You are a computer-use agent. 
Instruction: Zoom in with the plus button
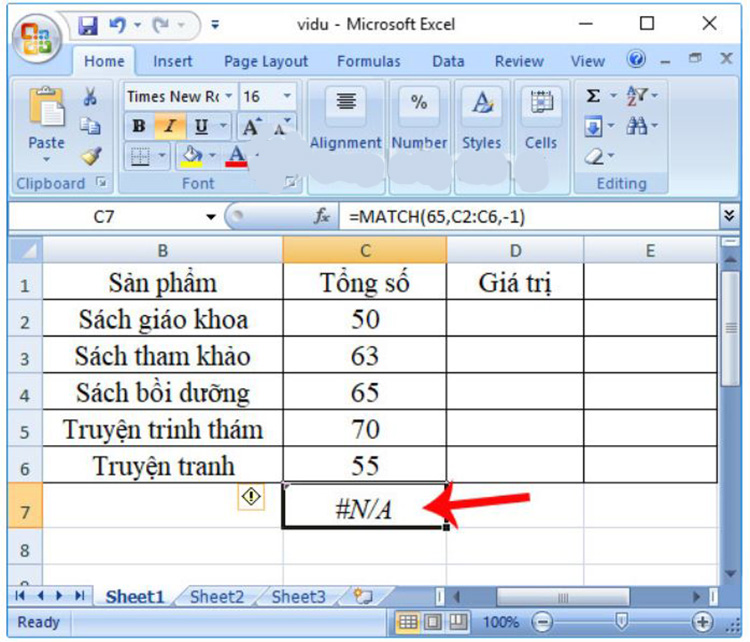point(702,622)
